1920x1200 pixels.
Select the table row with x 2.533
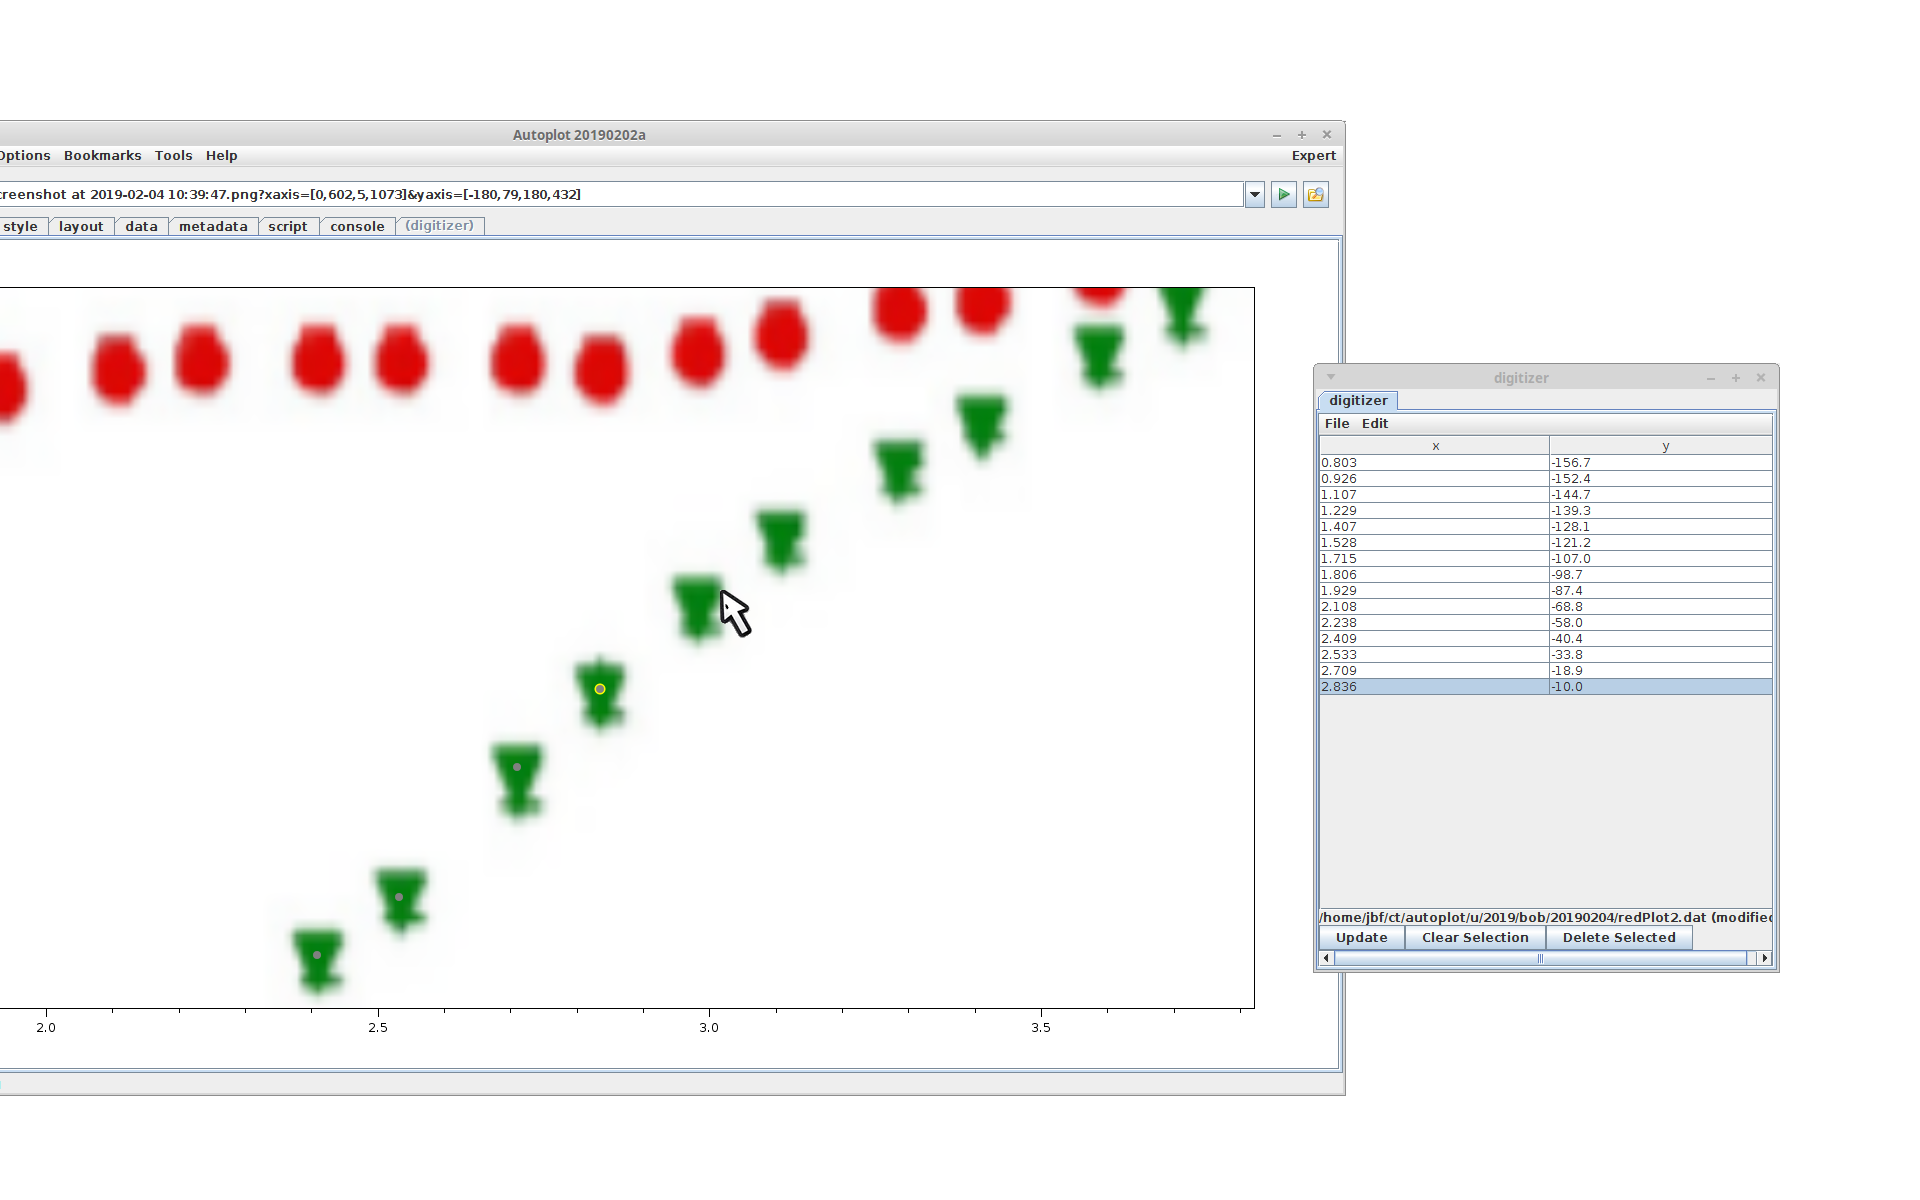click(1546, 655)
